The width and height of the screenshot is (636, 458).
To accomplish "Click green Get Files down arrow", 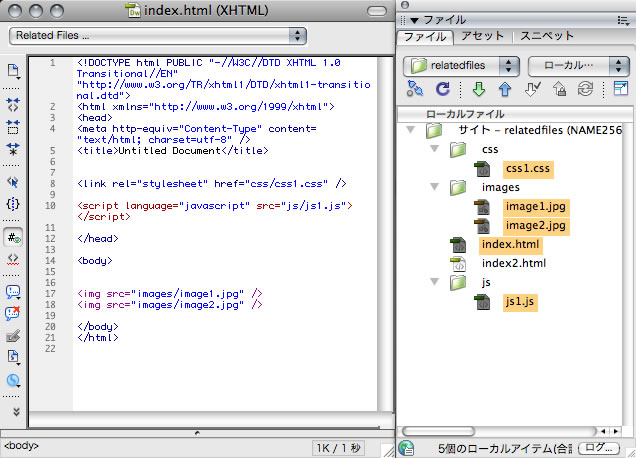I will tap(479, 89).
